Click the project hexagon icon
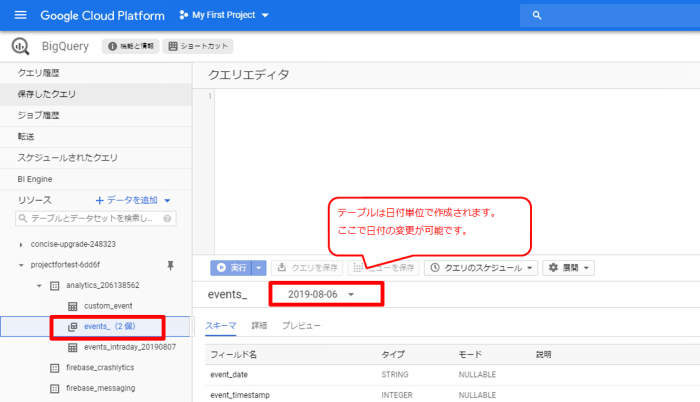The width and height of the screenshot is (700, 402). (x=183, y=15)
